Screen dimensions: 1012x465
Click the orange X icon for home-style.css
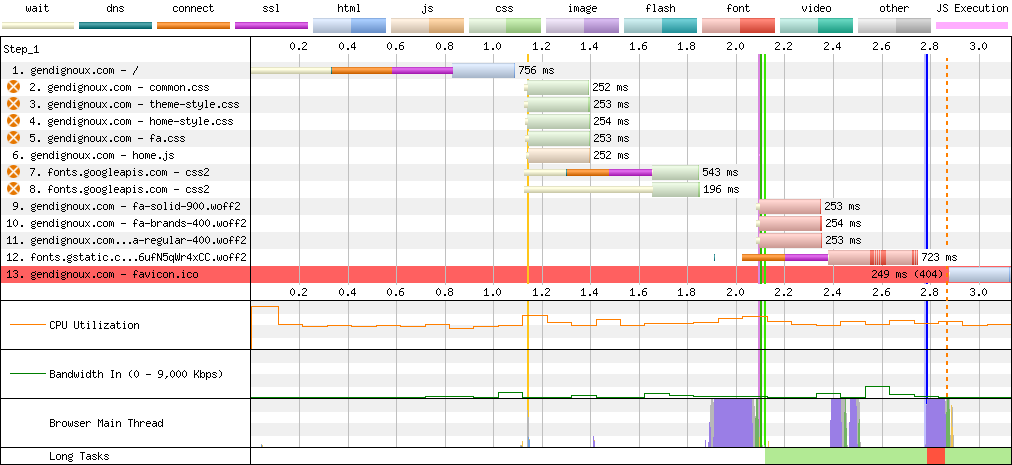[x=13, y=121]
